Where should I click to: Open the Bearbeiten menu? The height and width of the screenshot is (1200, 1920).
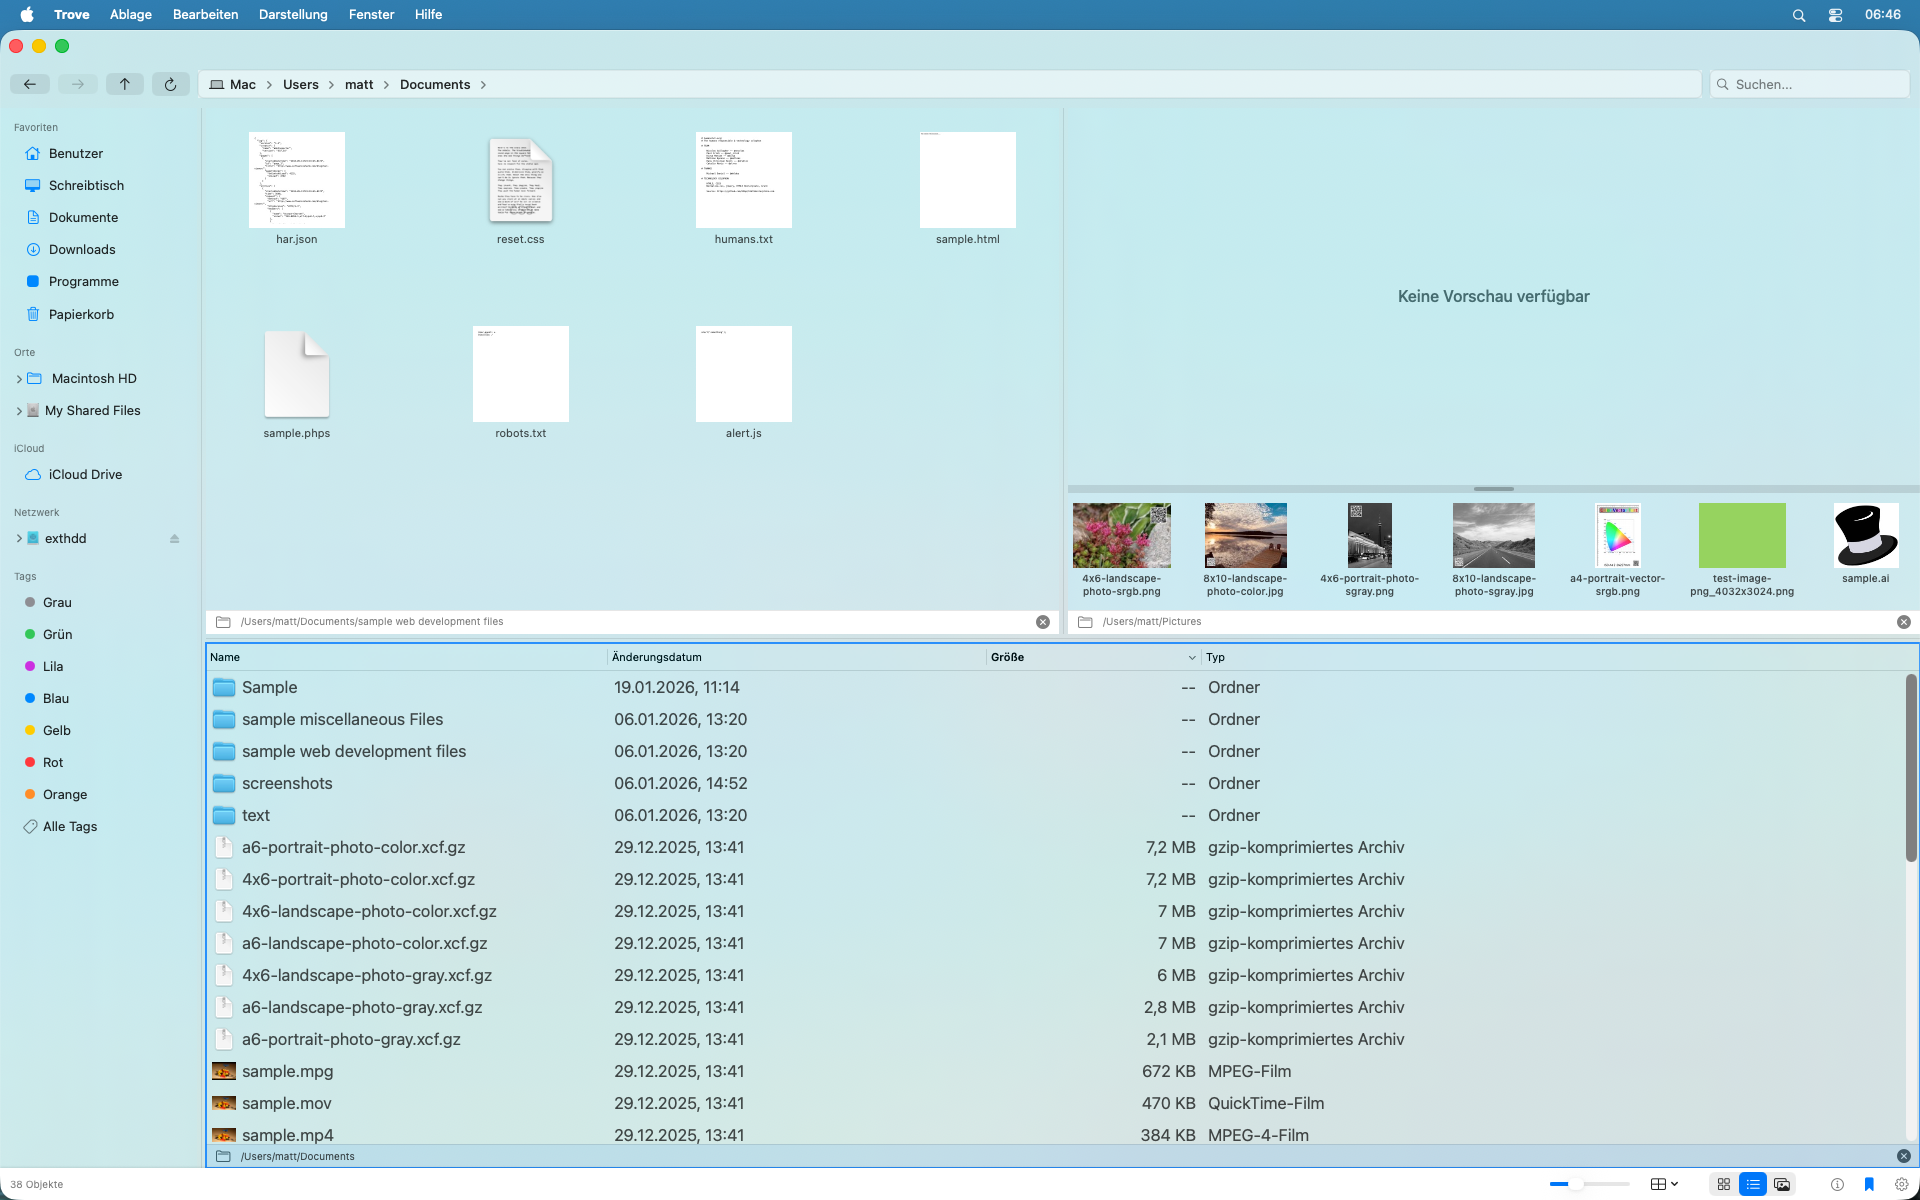[x=205, y=14]
